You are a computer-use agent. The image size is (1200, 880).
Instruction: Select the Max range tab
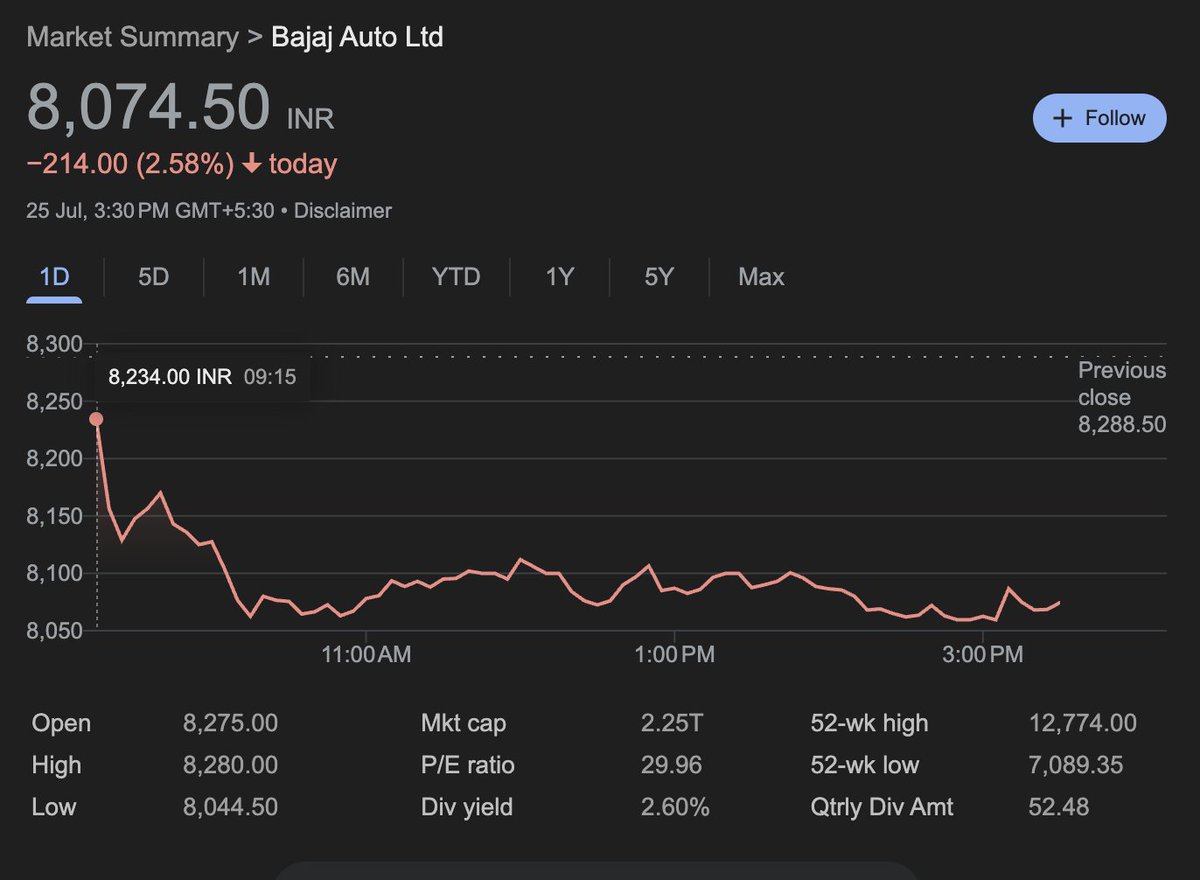click(761, 277)
